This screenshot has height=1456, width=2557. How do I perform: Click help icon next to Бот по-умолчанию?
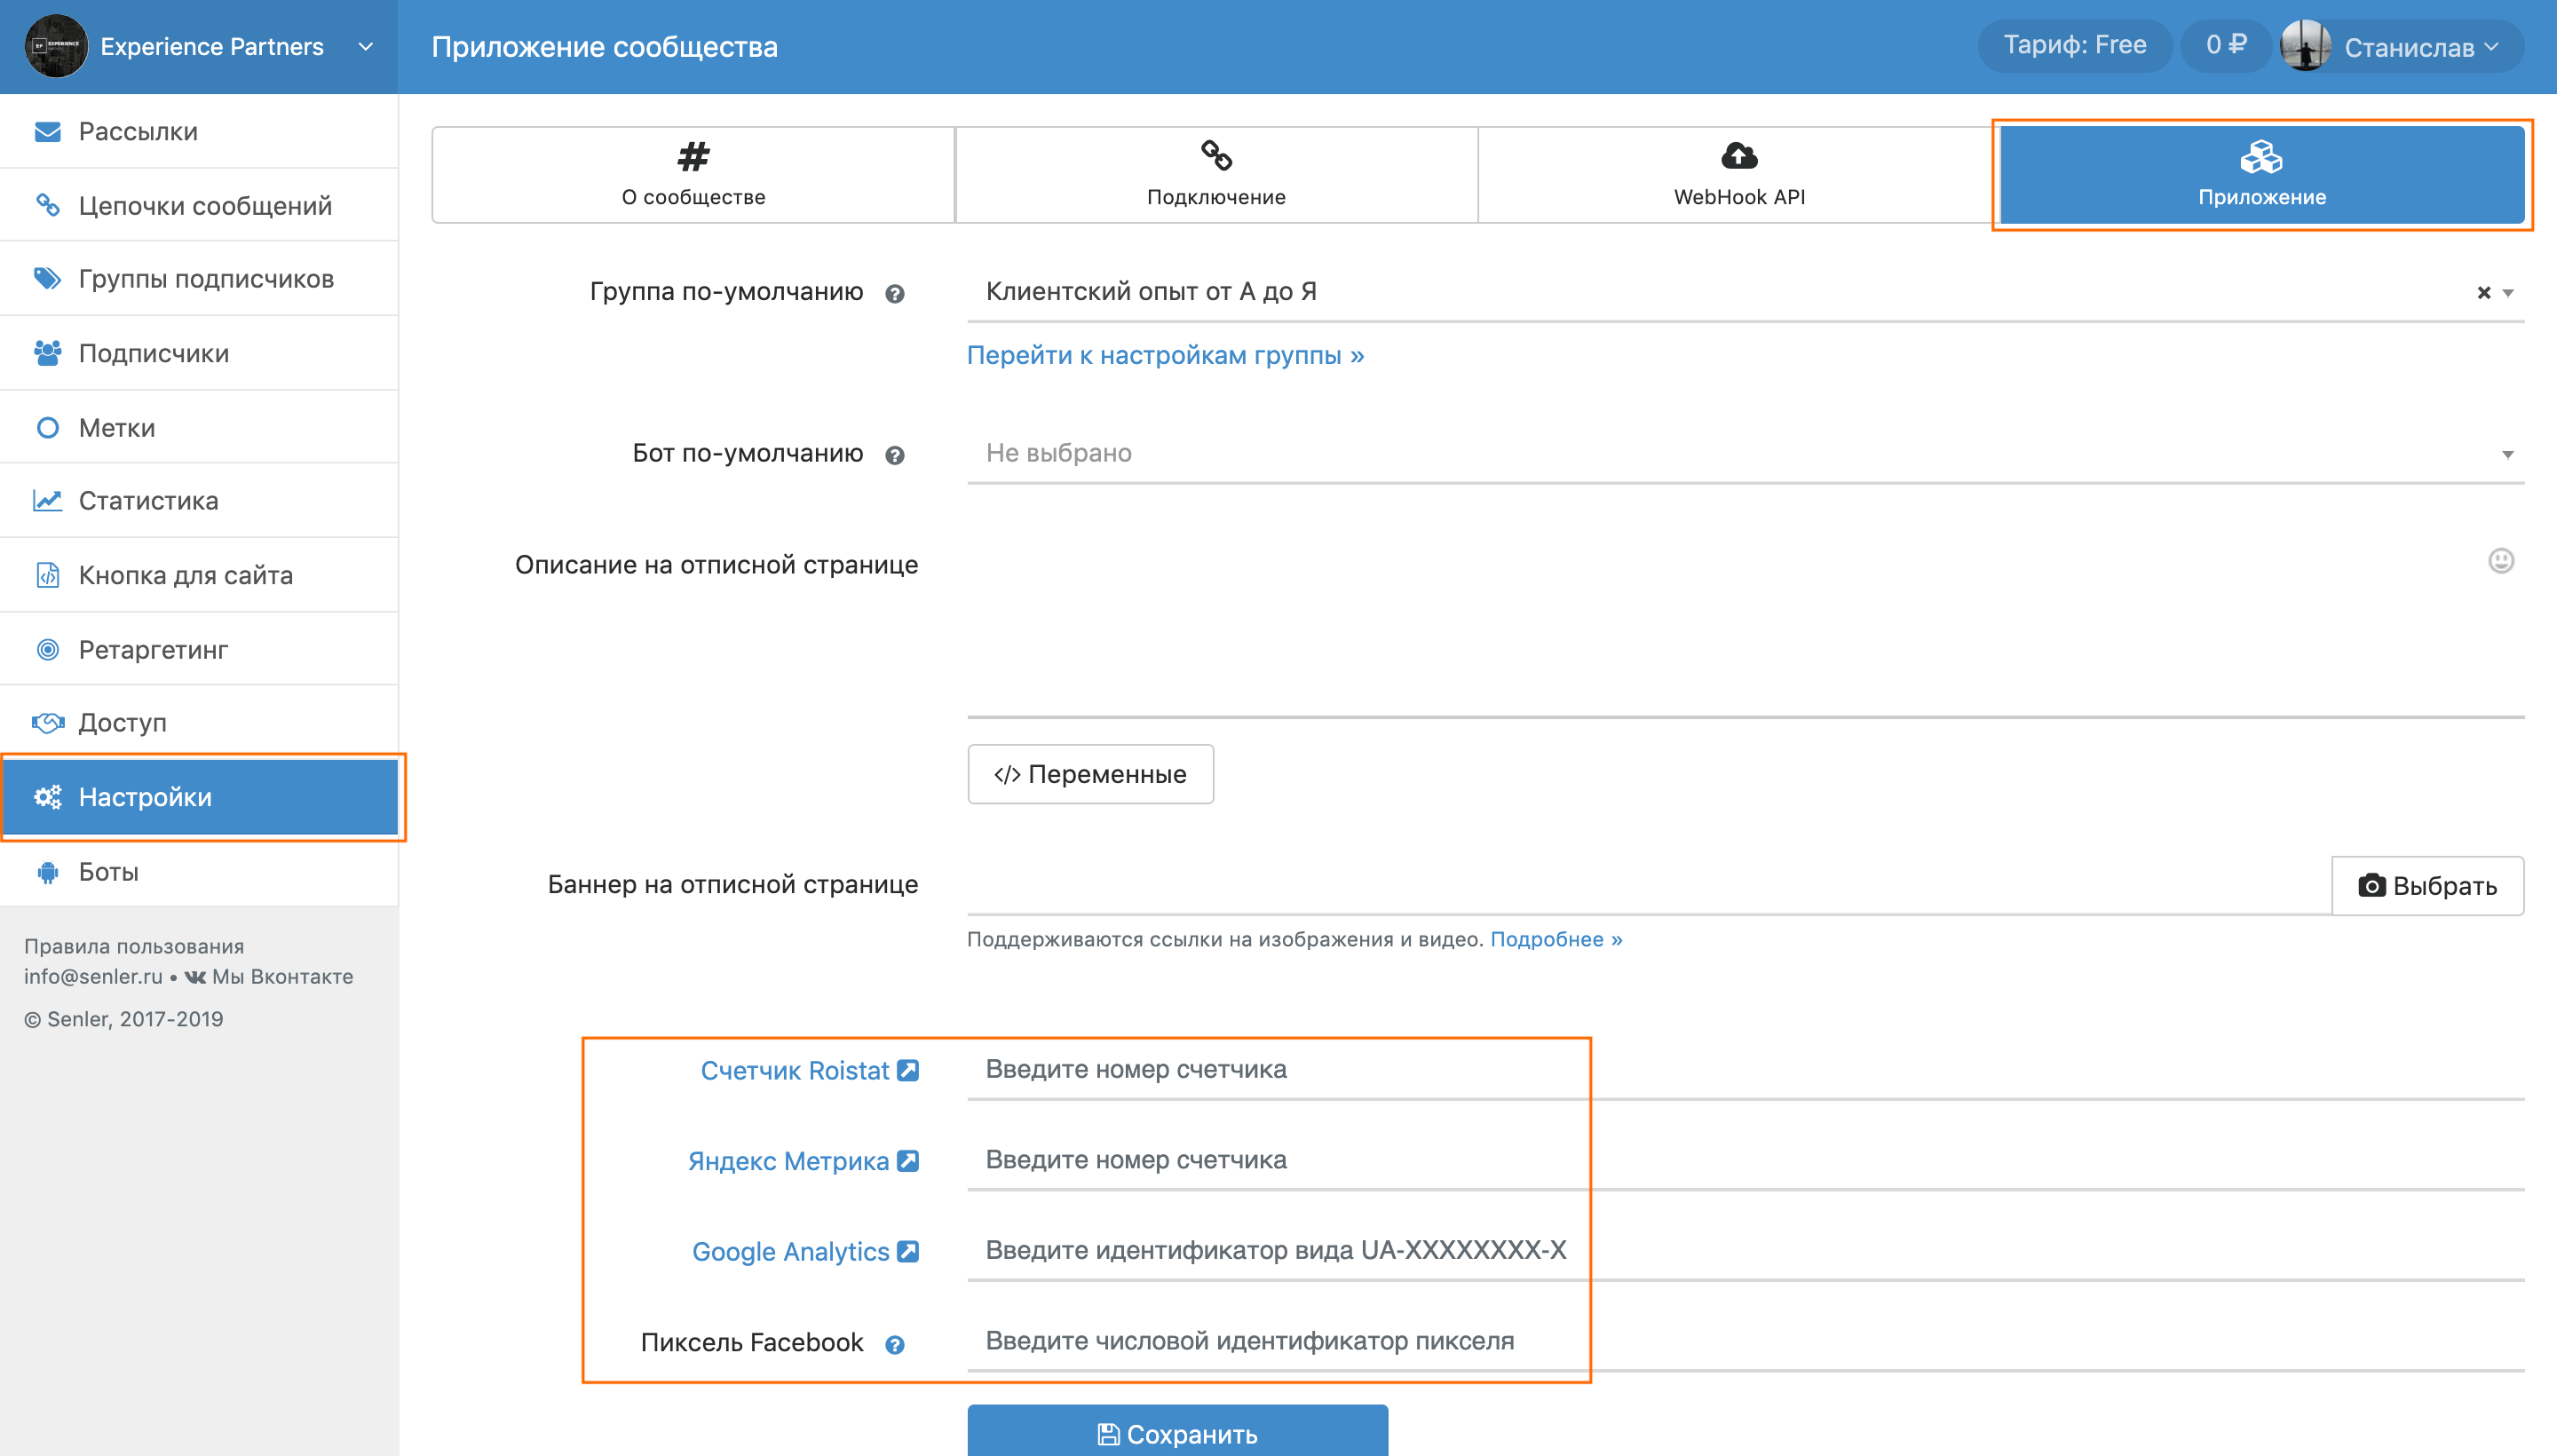[x=894, y=456]
